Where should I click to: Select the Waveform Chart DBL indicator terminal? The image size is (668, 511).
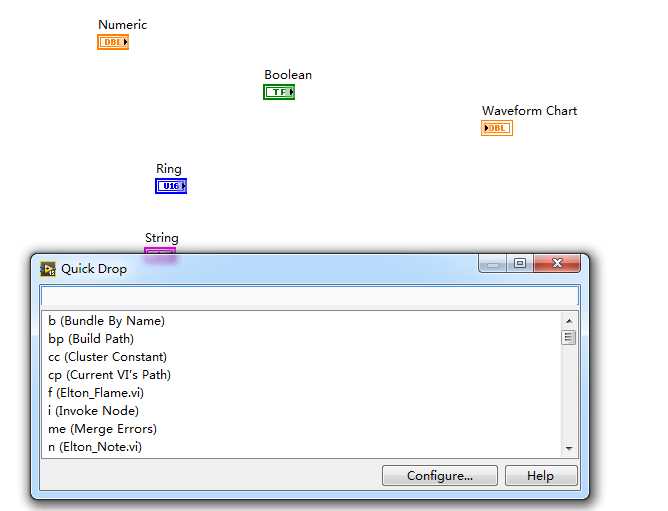point(497,128)
